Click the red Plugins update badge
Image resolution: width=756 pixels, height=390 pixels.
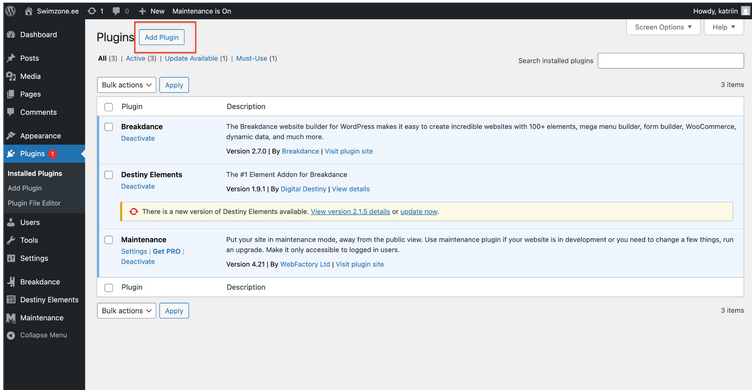point(52,154)
